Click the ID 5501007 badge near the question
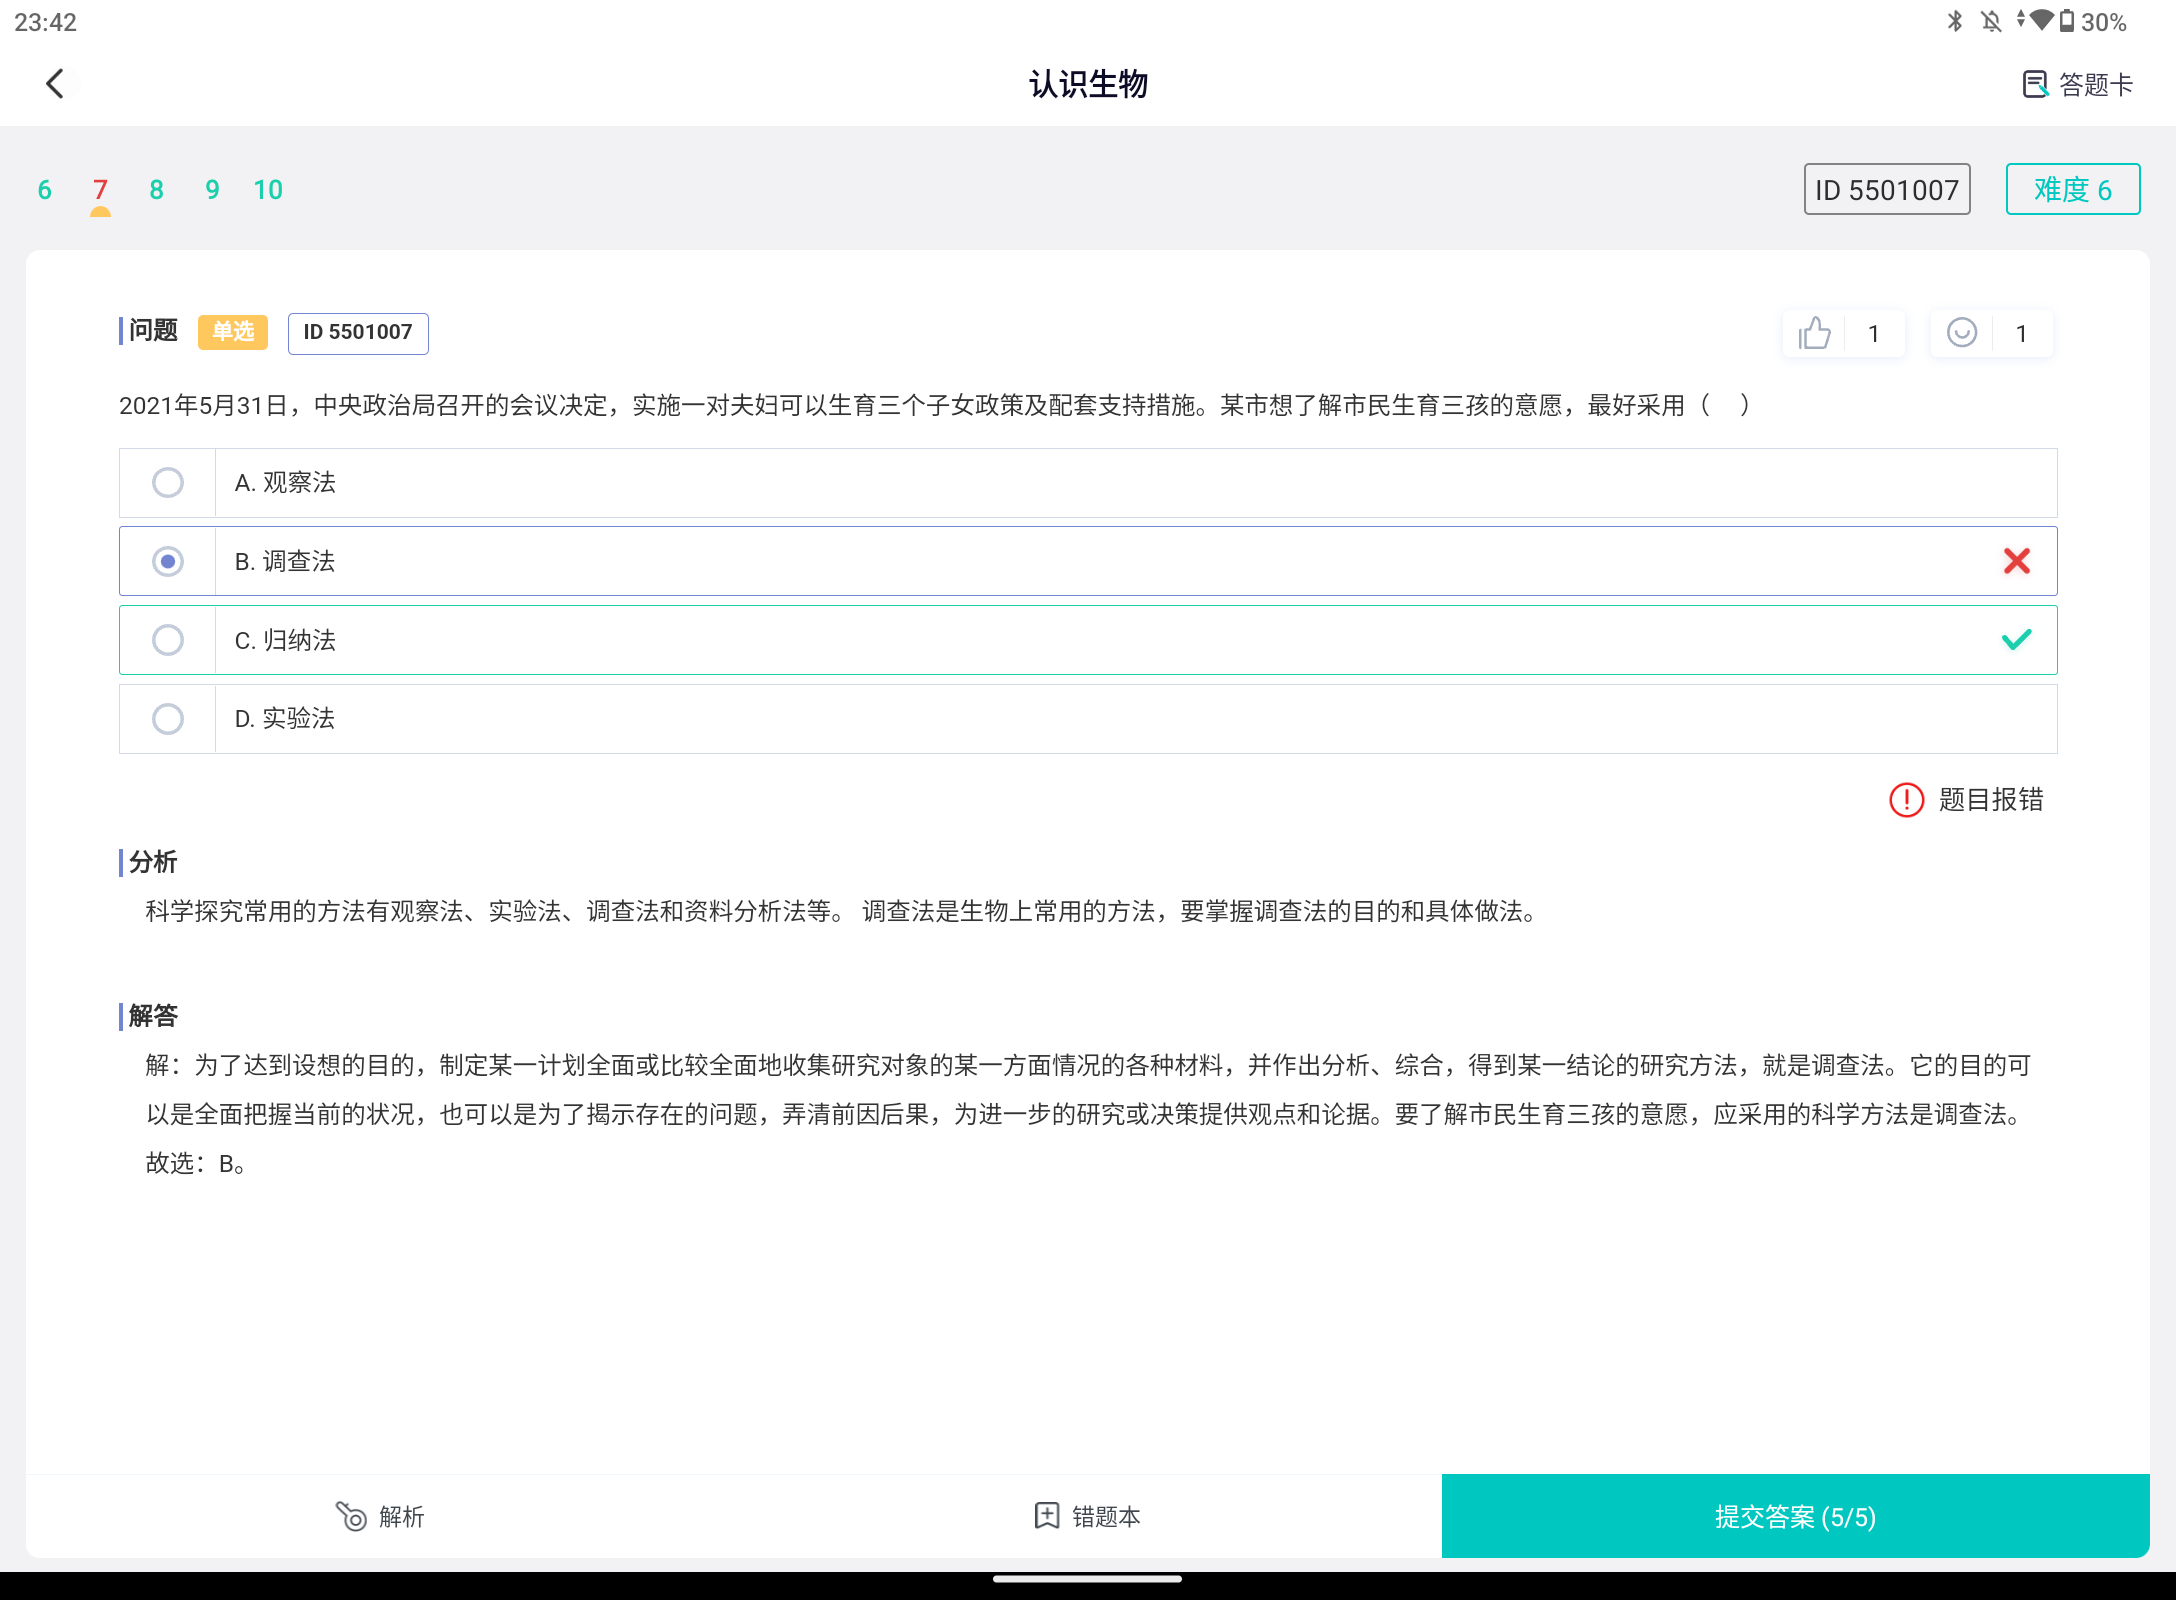Screen dimensions: 2176x1600 point(357,333)
